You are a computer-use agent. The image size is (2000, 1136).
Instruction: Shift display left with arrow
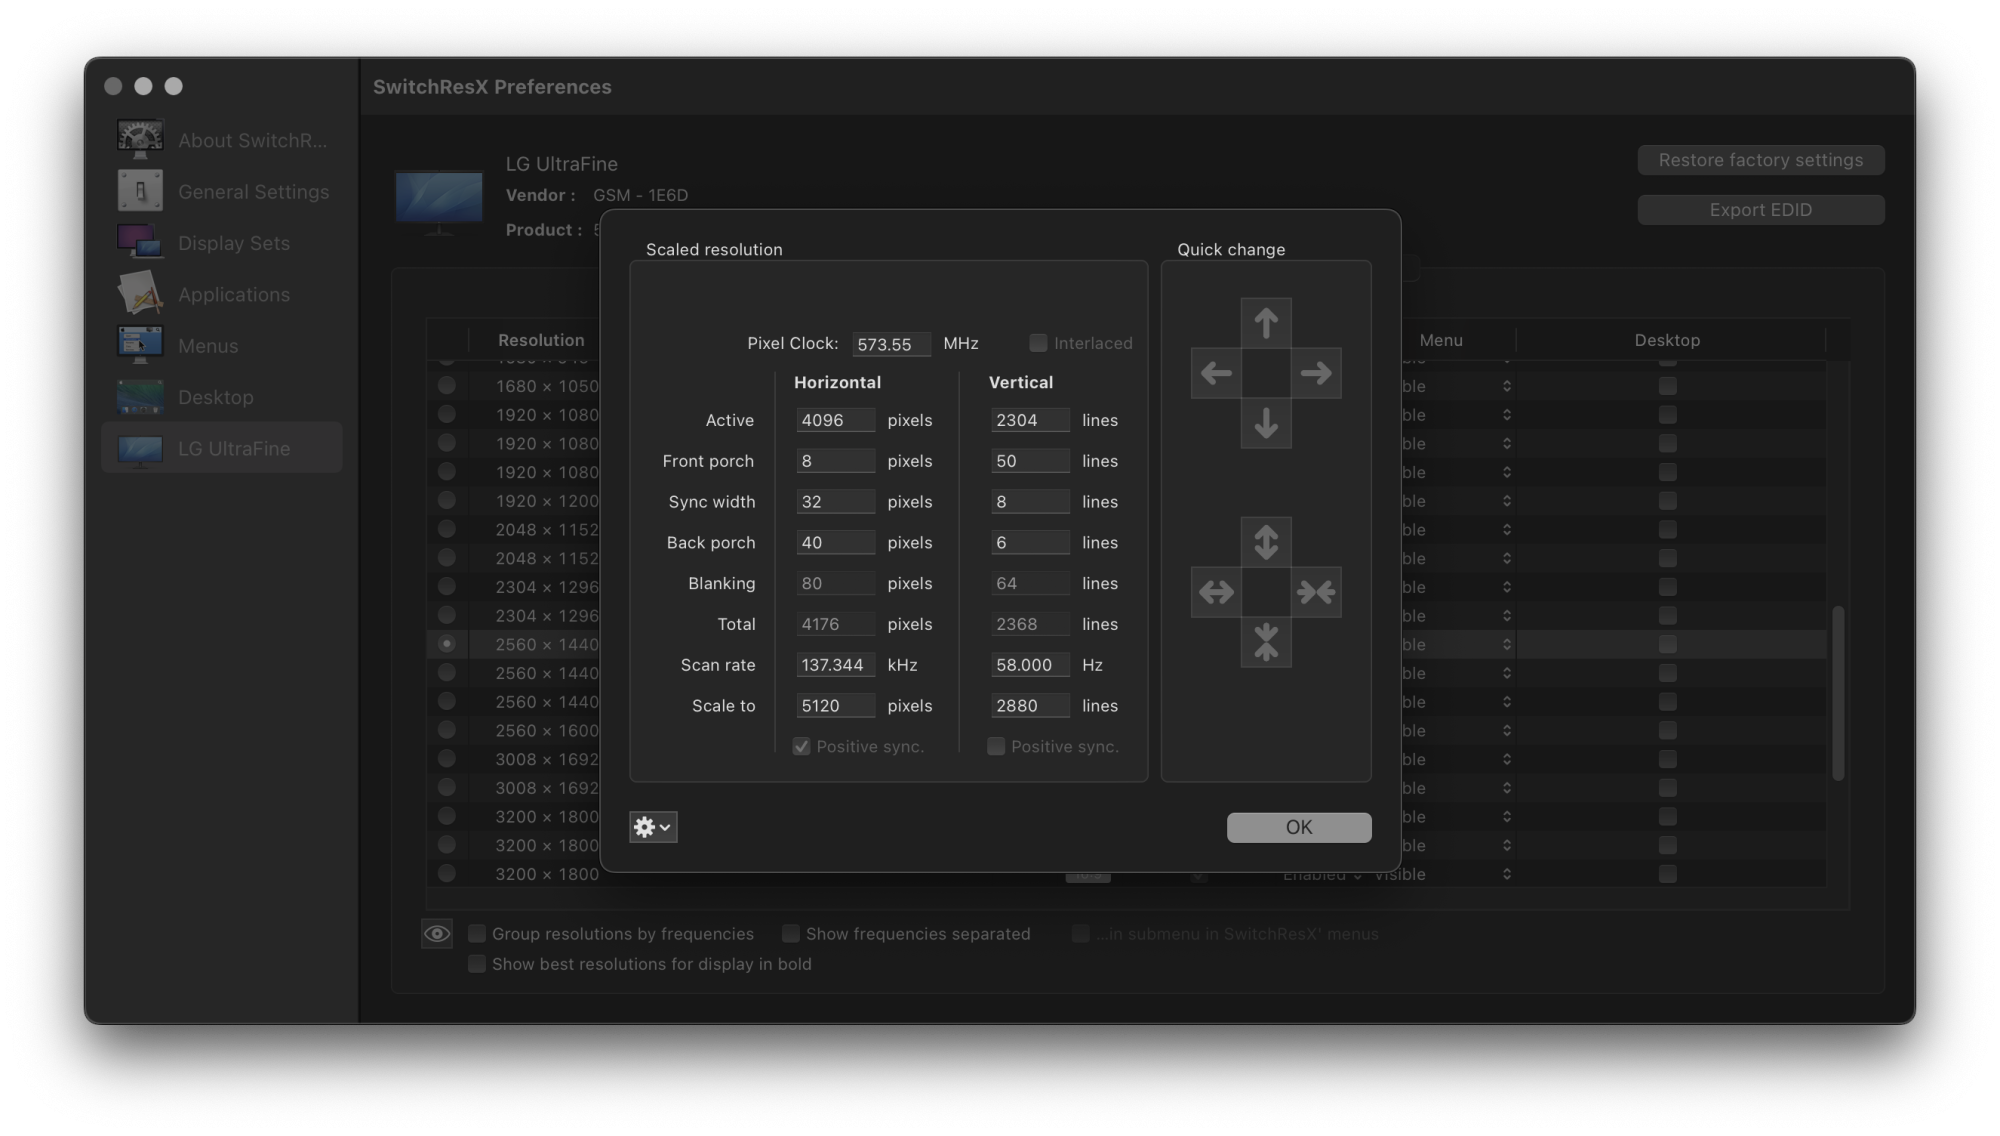point(1216,373)
